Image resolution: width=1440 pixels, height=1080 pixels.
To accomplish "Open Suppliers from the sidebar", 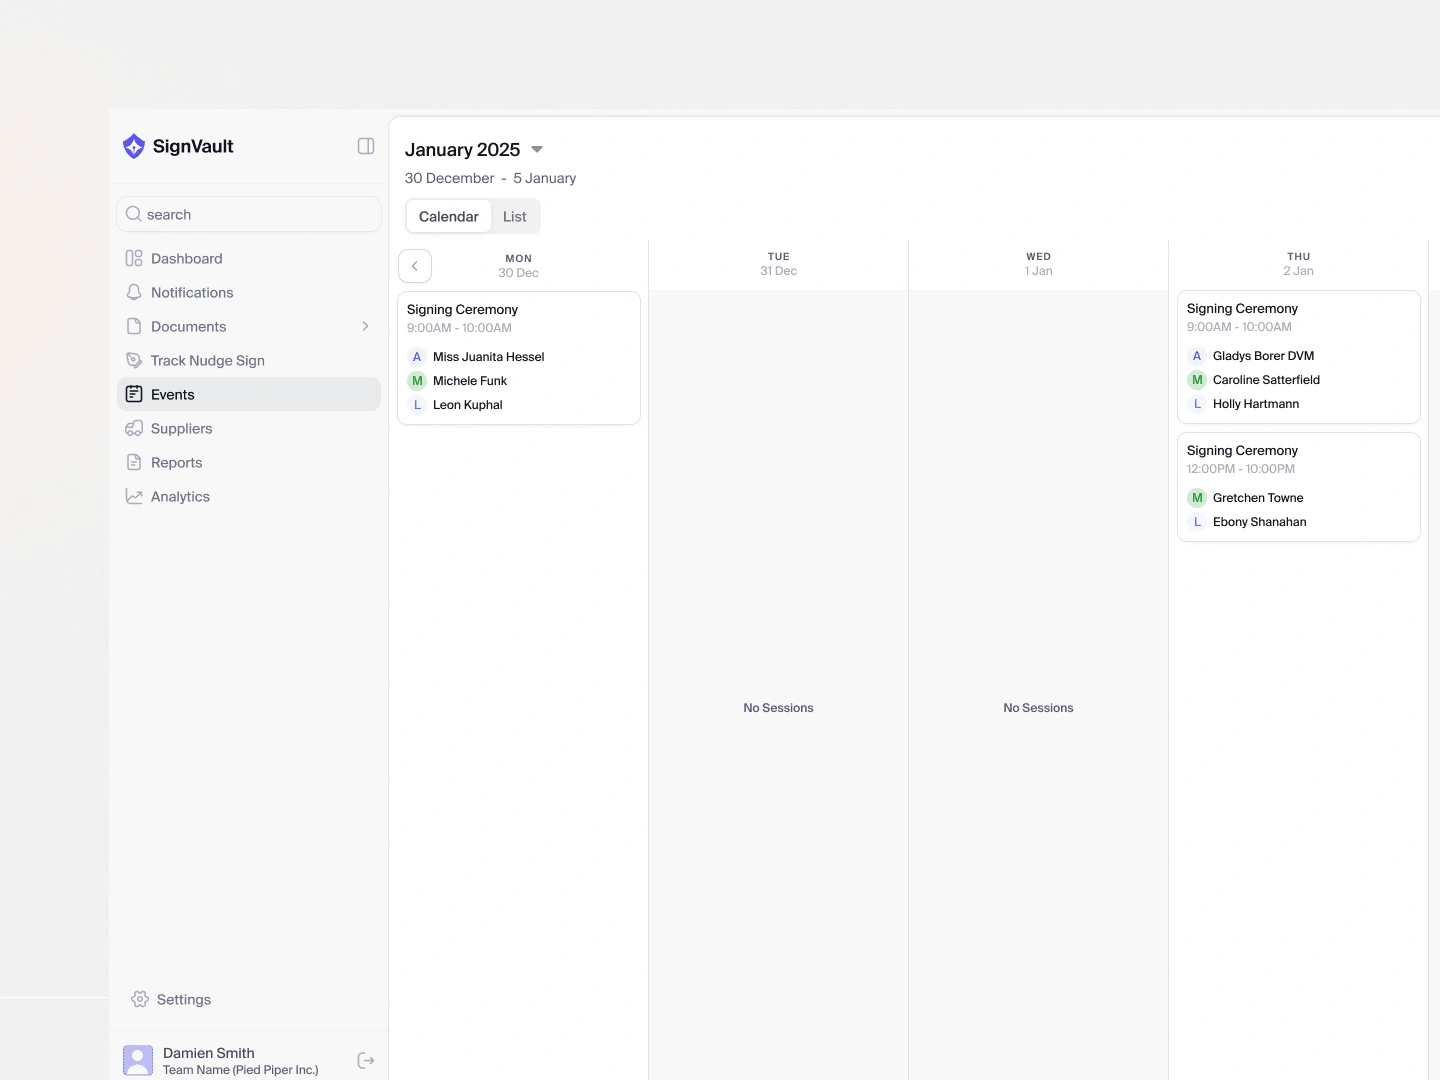I will coord(249,428).
